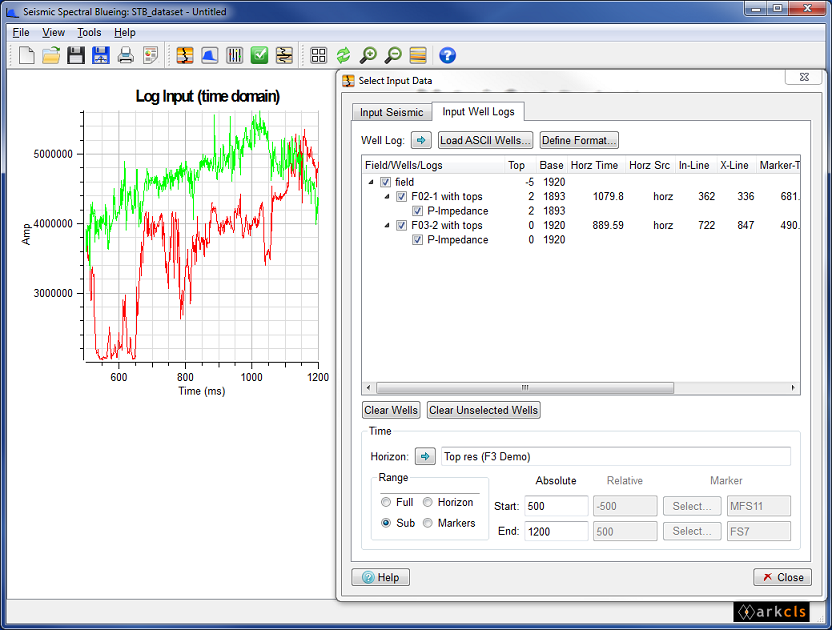Select the Horizon range radio button
The height and width of the screenshot is (630, 832).
(x=428, y=502)
